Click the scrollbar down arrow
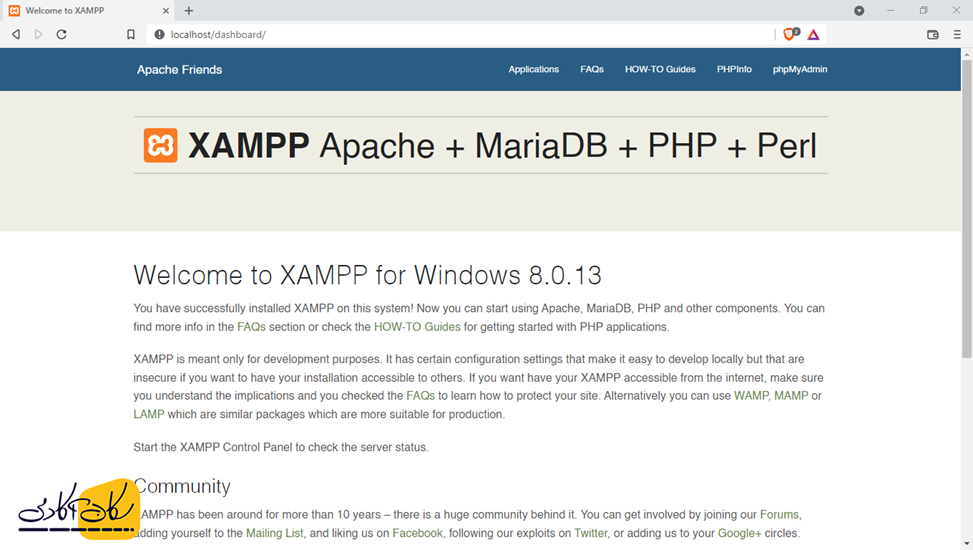 click(967, 544)
